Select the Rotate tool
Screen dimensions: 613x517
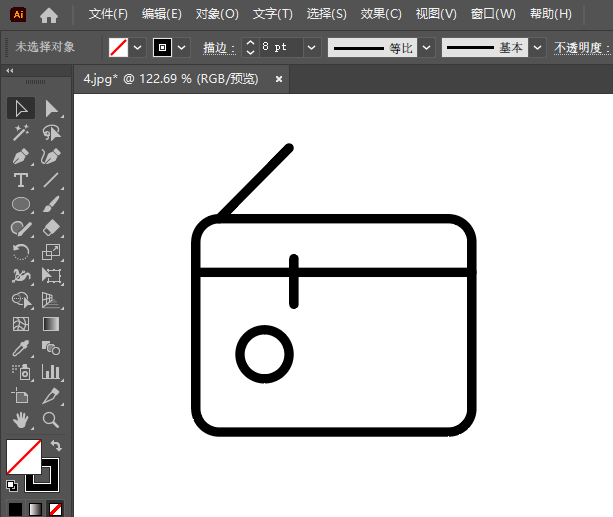[x=21, y=252]
